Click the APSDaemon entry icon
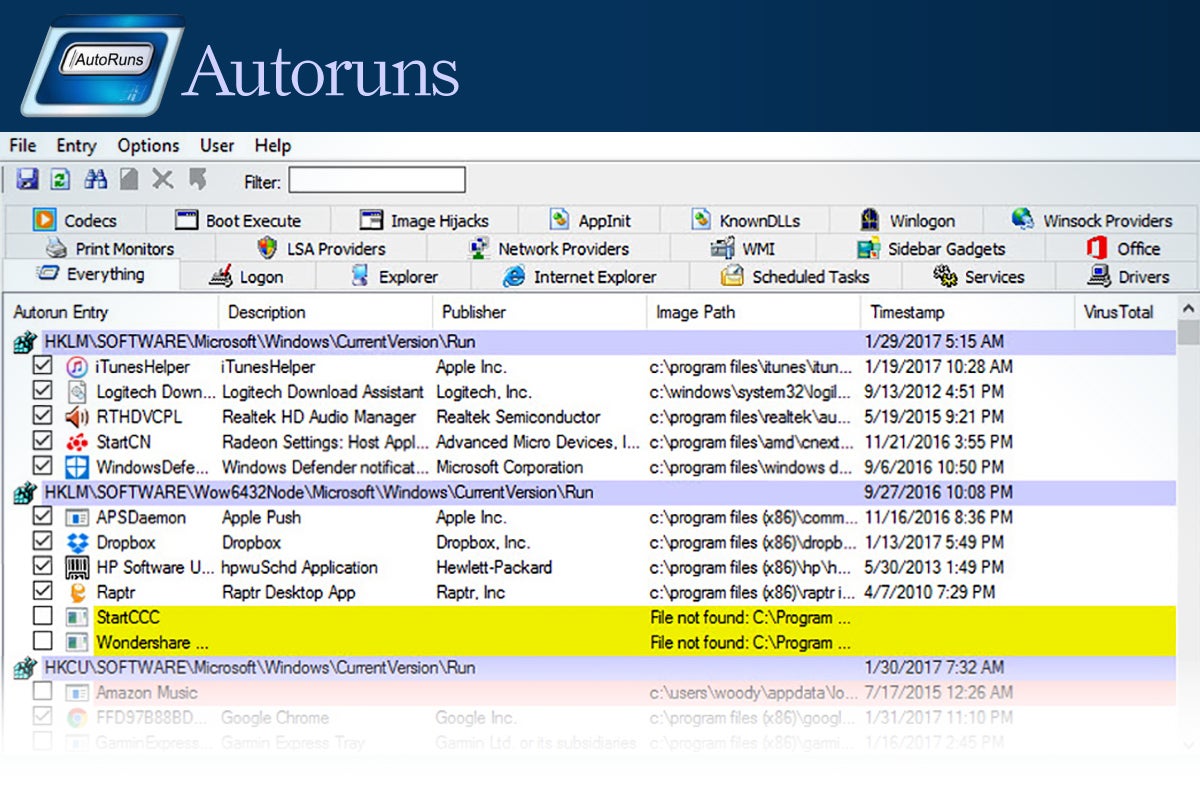1200x800 pixels. [77, 517]
